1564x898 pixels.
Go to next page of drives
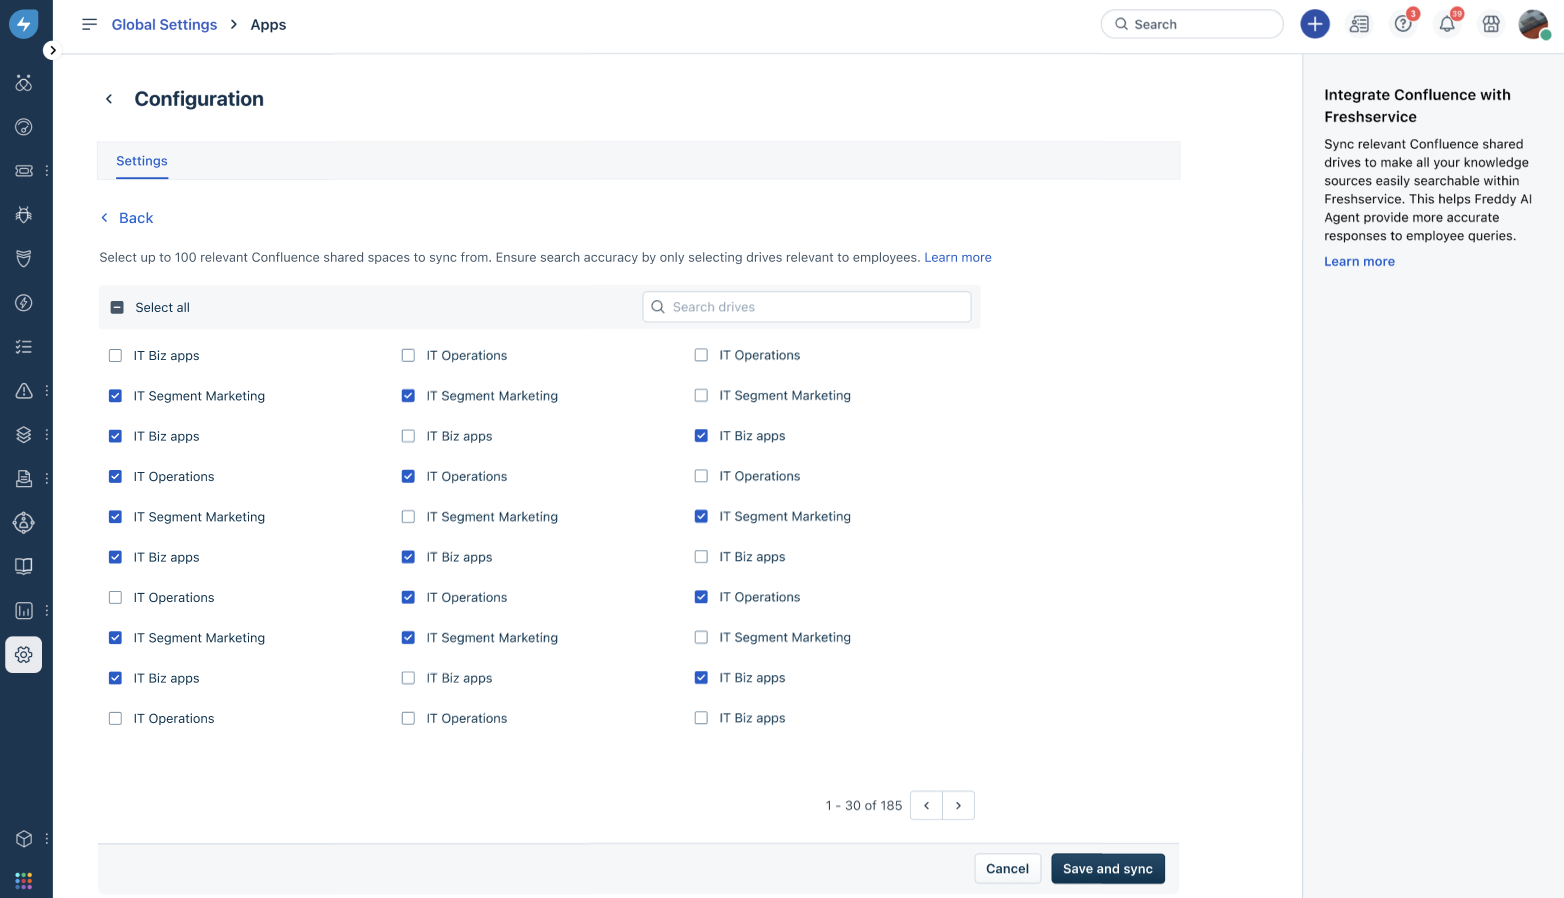pyautogui.click(x=958, y=805)
